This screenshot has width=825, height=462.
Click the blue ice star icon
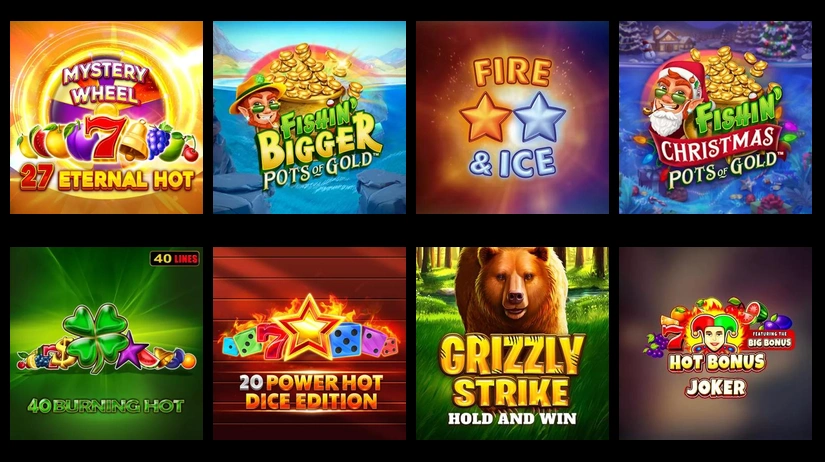coord(540,118)
